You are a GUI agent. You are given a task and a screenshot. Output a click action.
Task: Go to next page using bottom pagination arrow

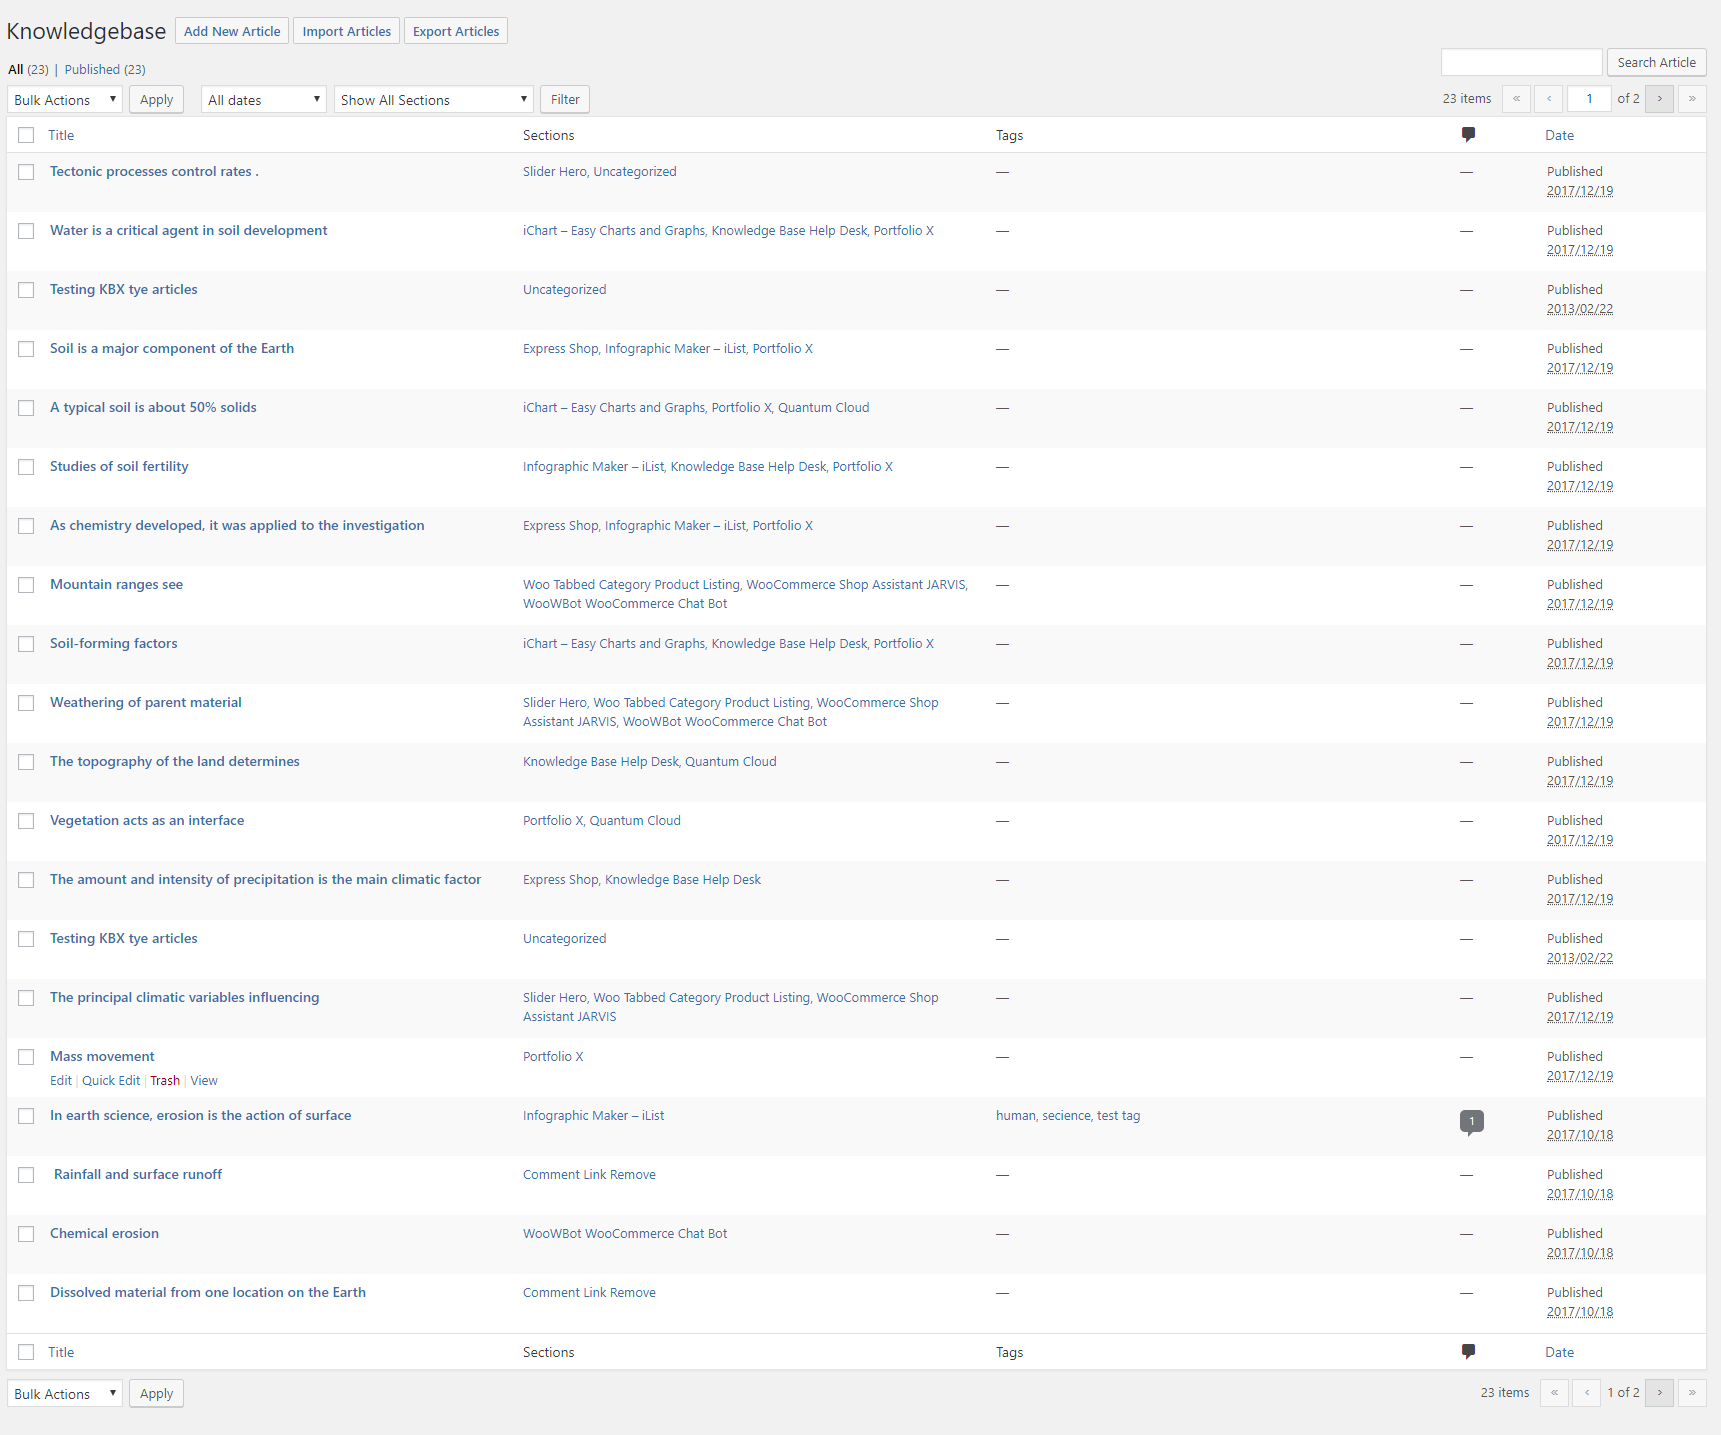pyautogui.click(x=1659, y=1393)
